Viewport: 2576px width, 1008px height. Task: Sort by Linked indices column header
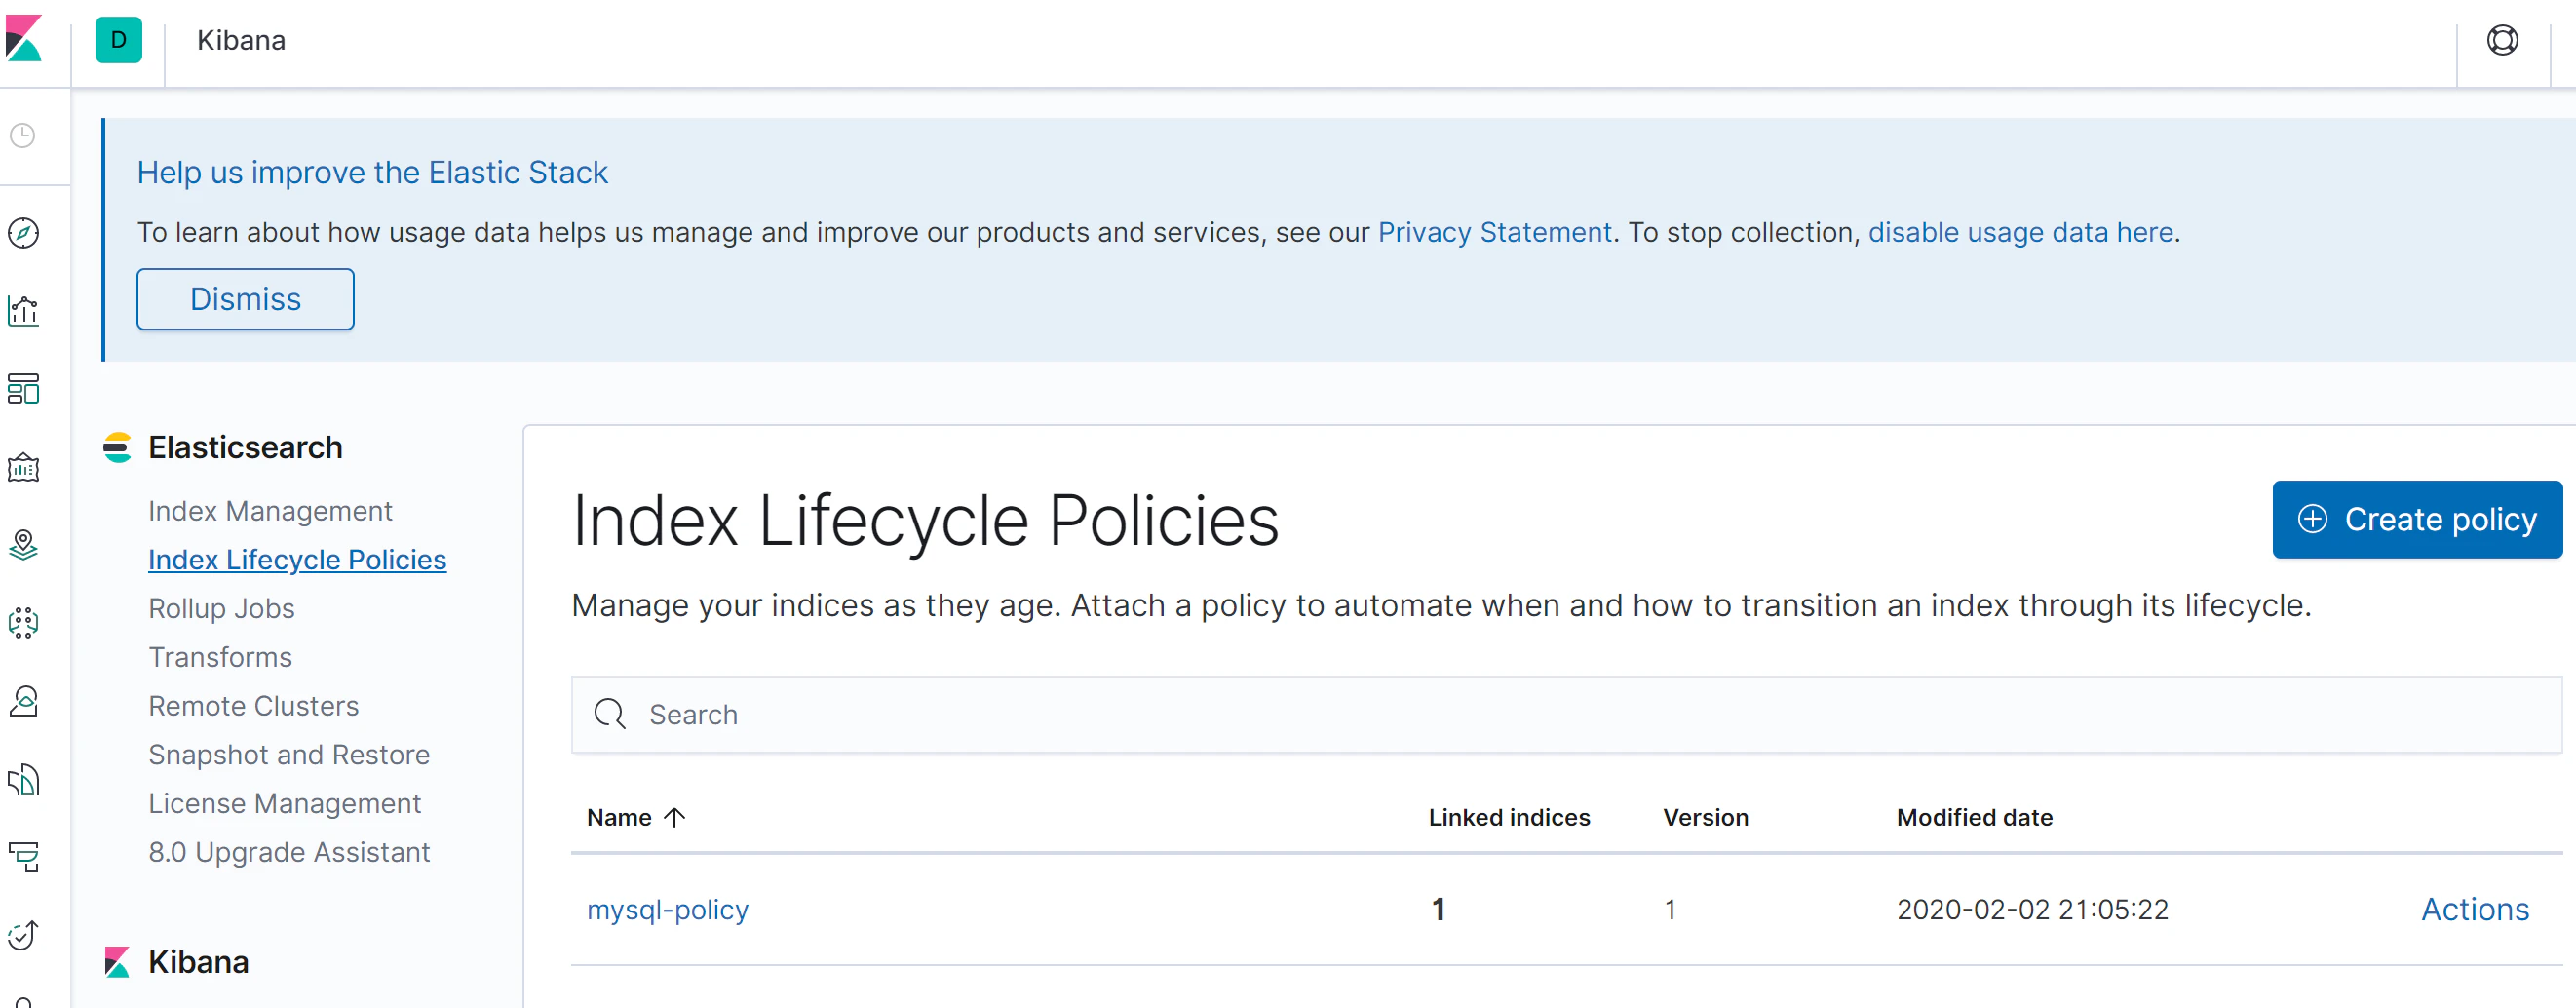pos(1509,817)
